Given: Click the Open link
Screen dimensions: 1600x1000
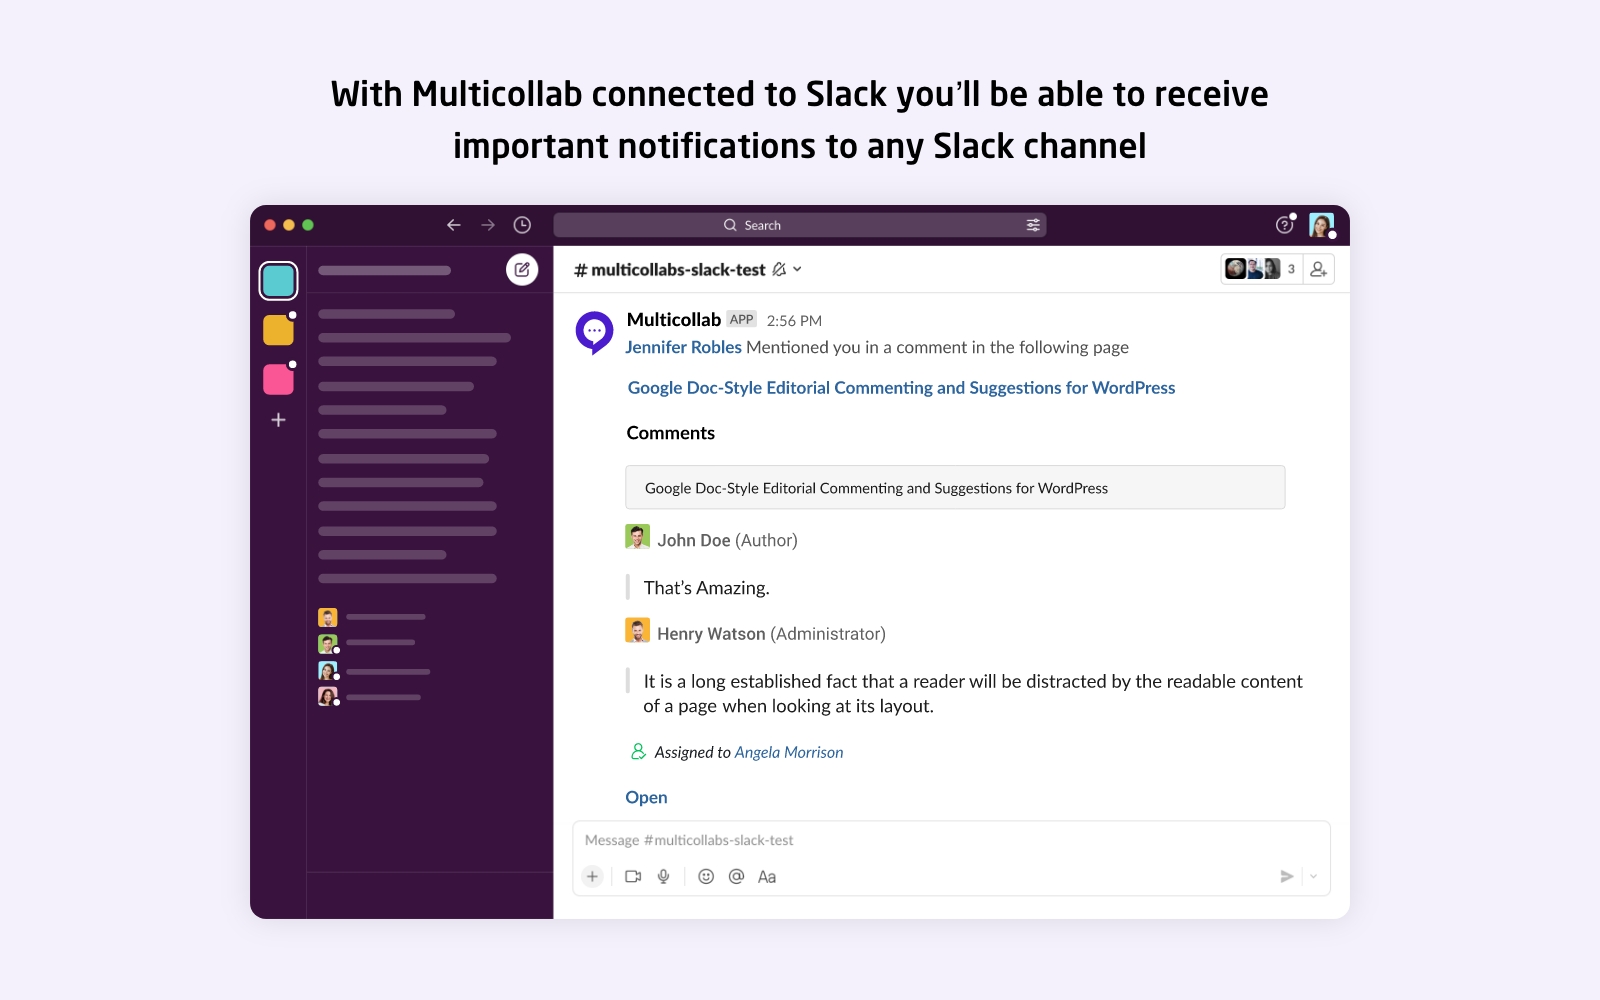Looking at the screenshot, I should coord(646,797).
